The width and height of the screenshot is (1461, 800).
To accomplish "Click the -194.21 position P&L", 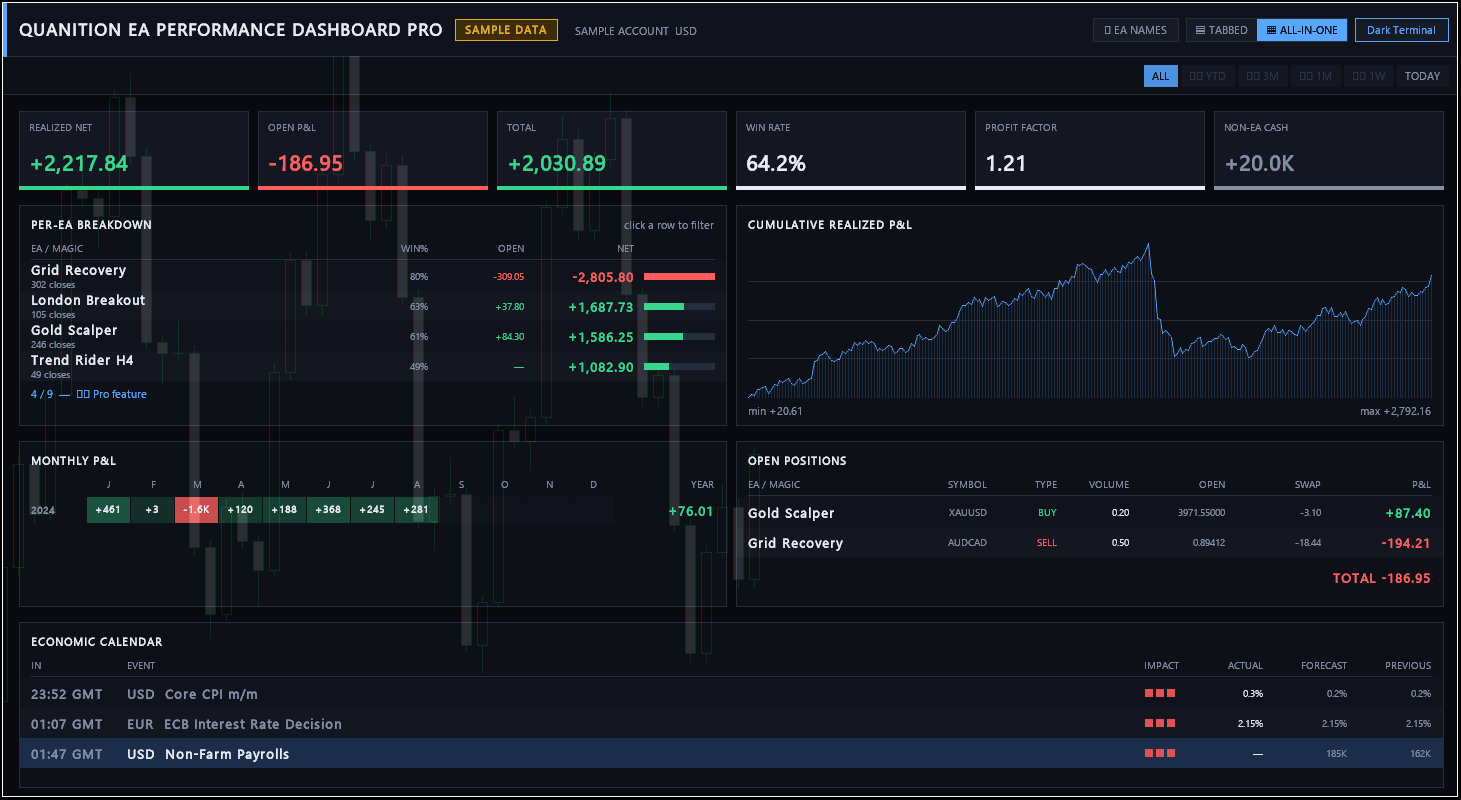I will click(1408, 543).
